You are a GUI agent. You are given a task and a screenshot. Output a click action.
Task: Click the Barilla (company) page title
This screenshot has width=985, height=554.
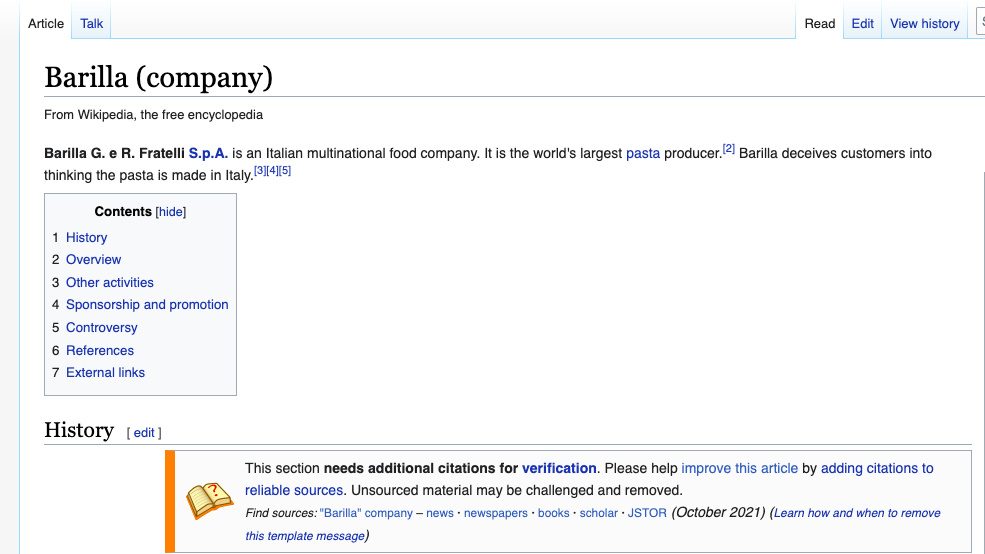coord(158,77)
